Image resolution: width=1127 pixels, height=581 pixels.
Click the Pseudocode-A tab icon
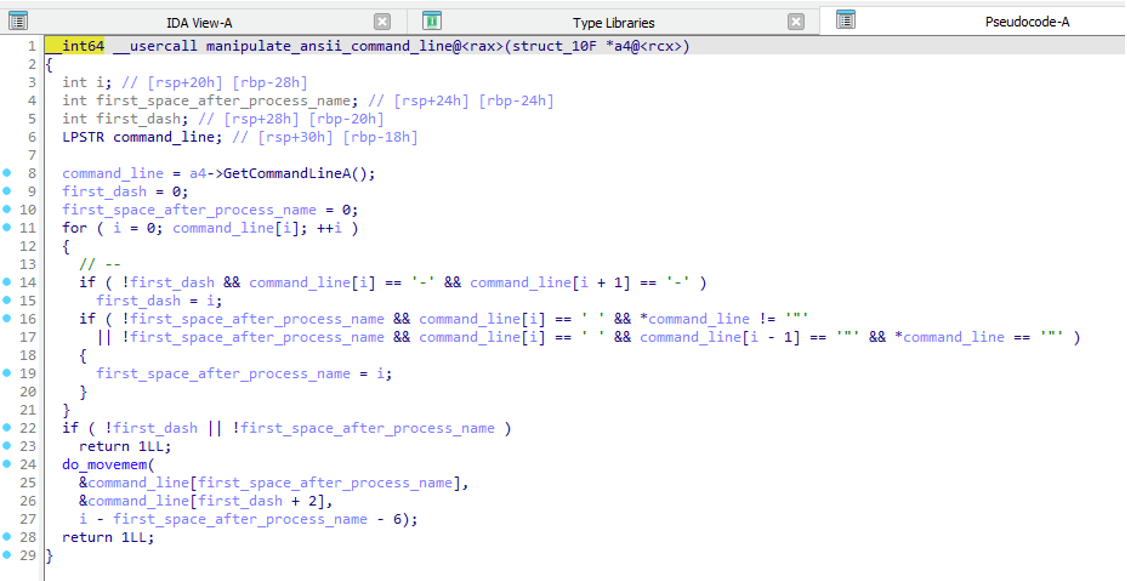pyautogui.click(x=846, y=20)
